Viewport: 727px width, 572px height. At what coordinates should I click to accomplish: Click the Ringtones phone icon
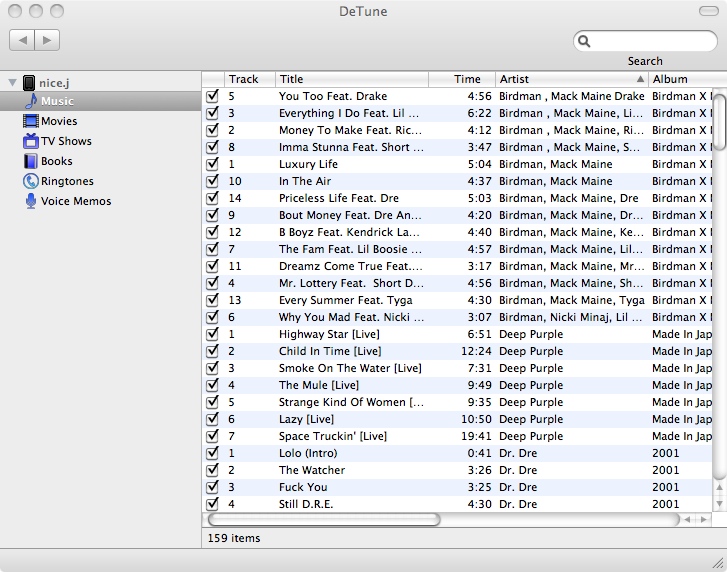31,181
